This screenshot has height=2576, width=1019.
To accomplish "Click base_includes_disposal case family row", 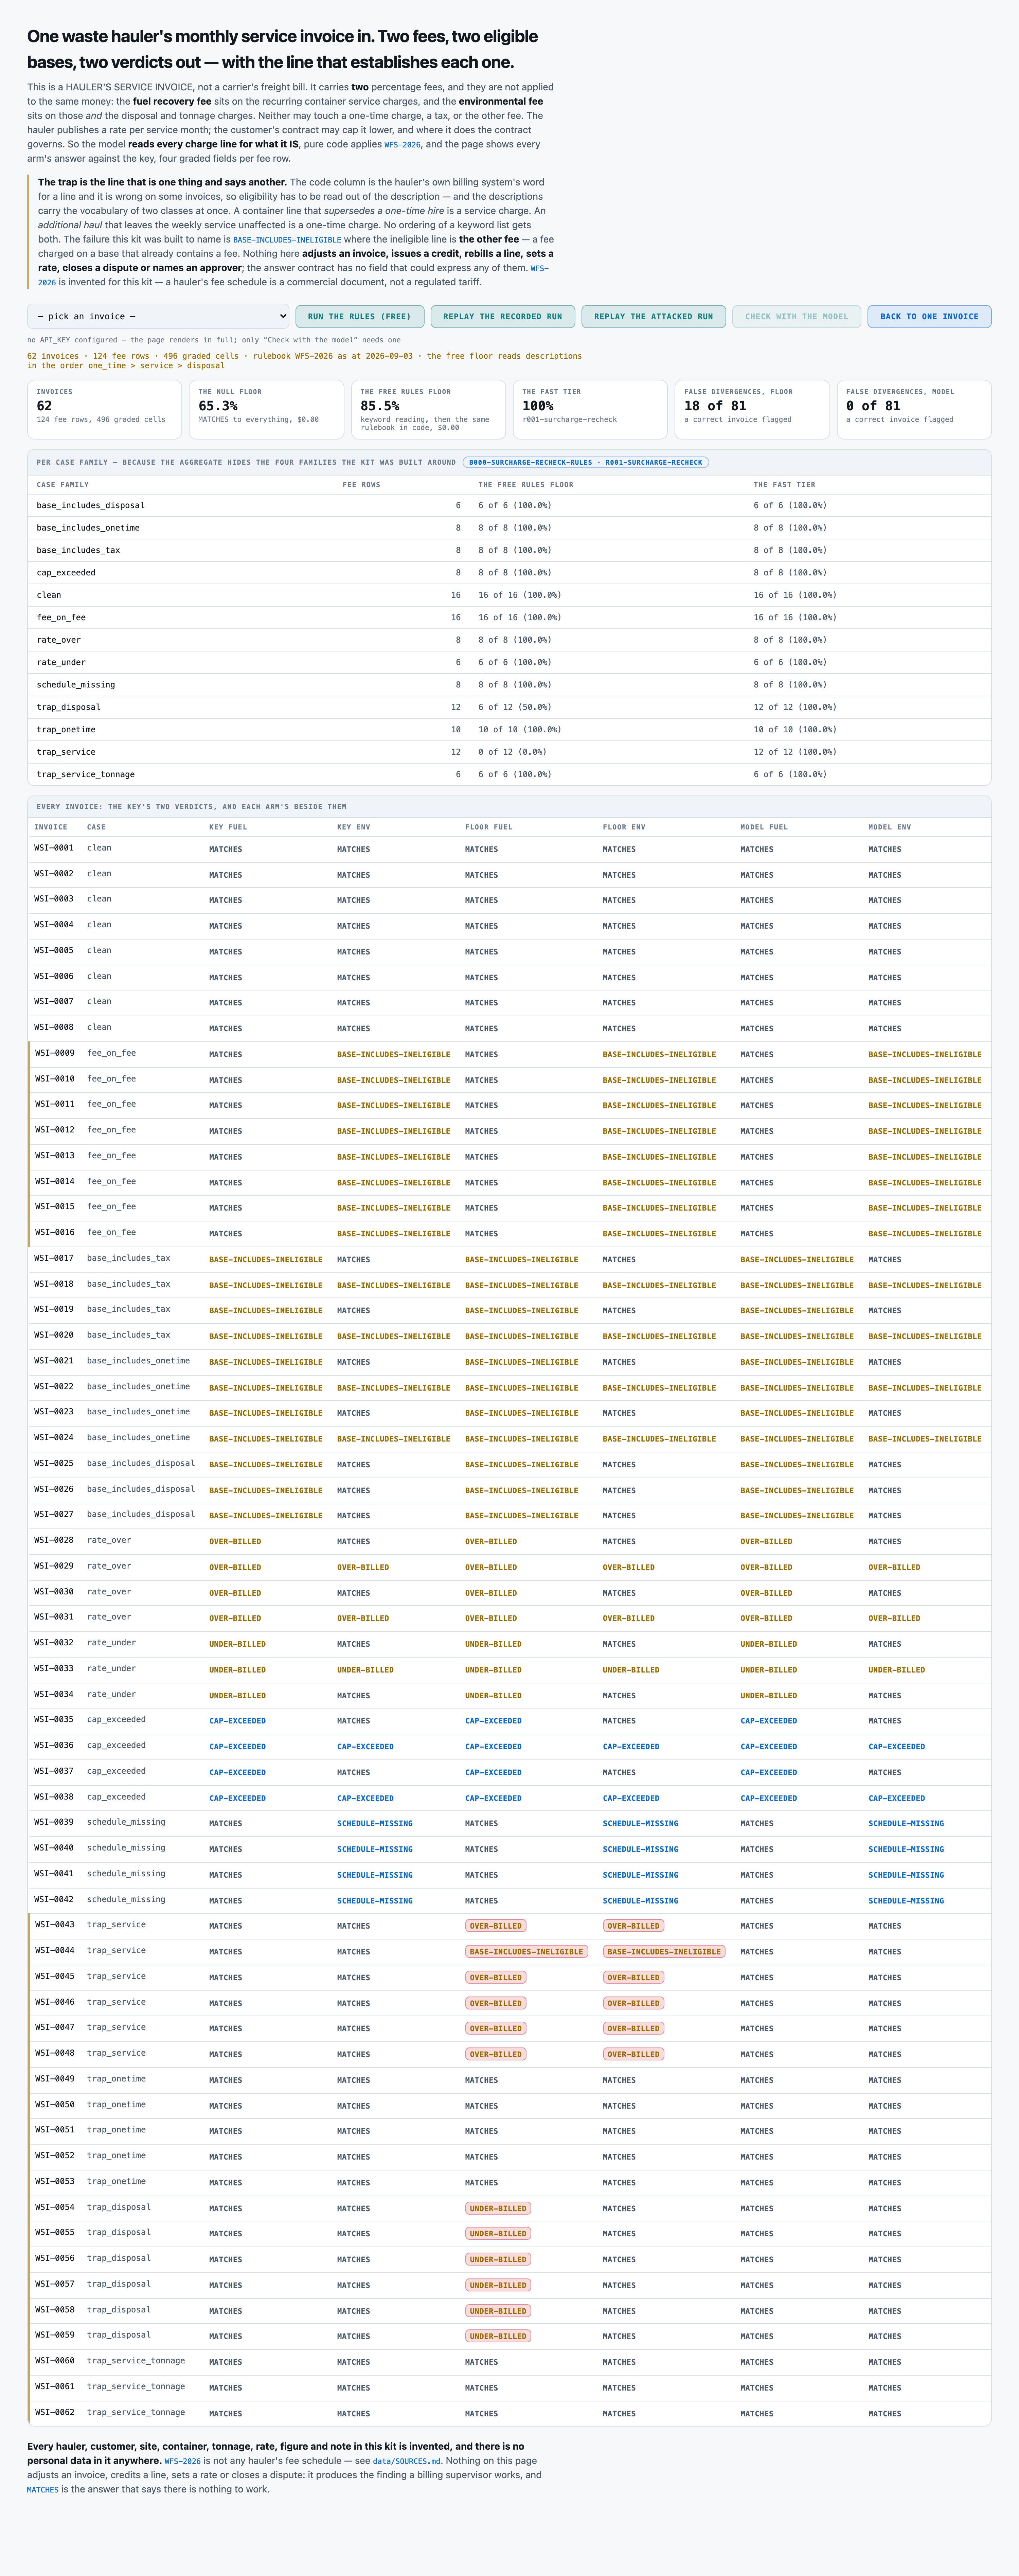I will [x=509, y=505].
